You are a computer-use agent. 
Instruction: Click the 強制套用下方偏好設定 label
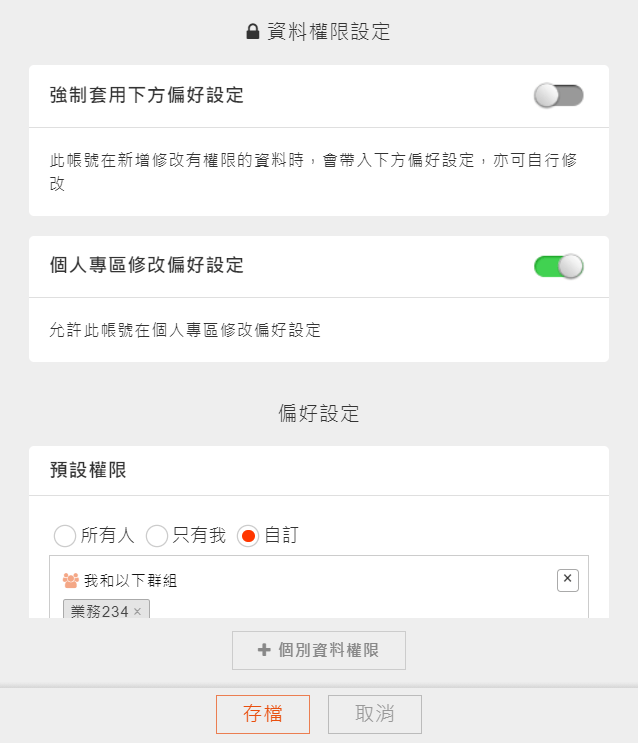[x=146, y=95]
